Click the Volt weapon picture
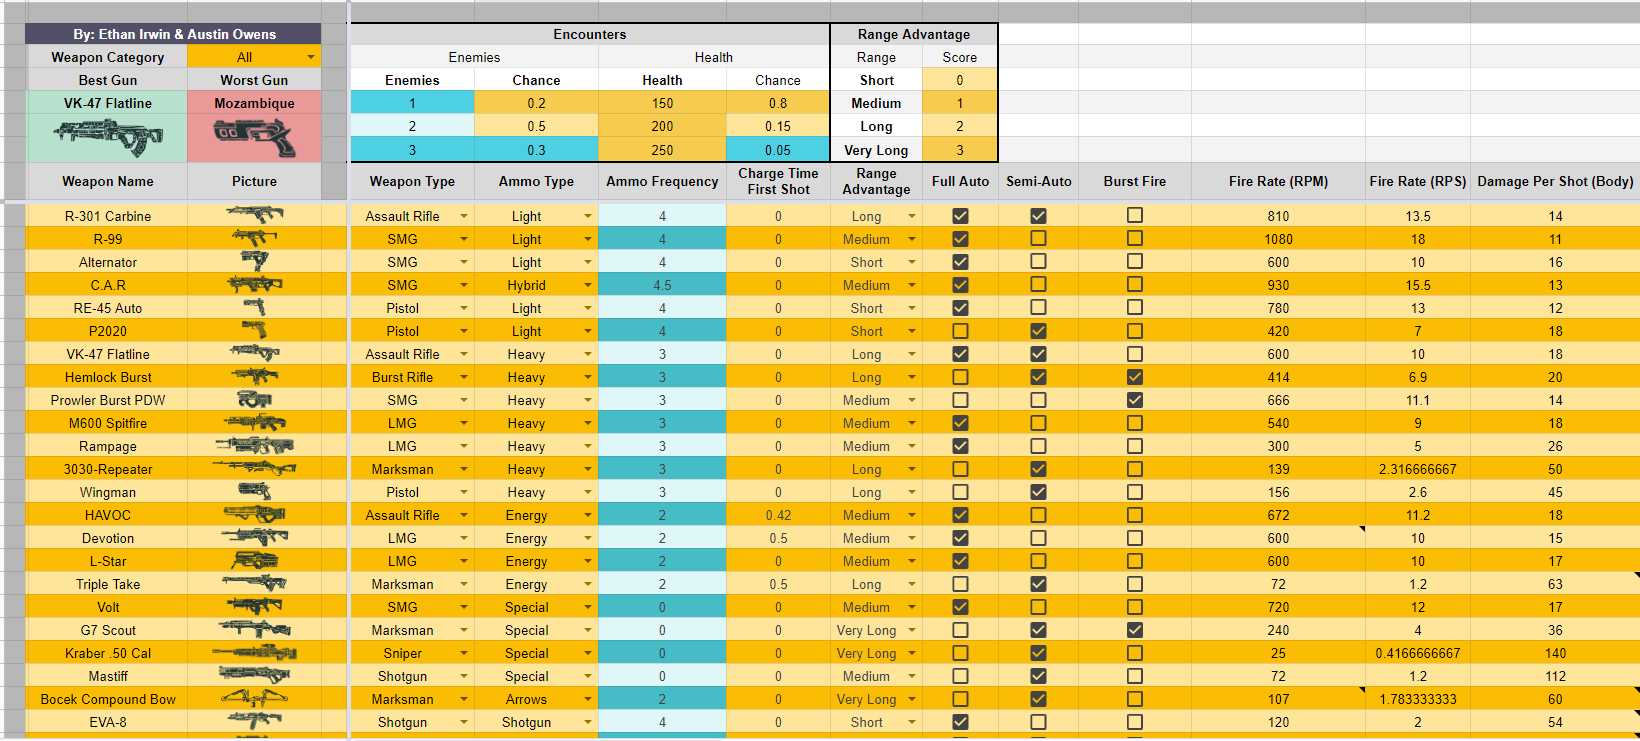 point(254,605)
